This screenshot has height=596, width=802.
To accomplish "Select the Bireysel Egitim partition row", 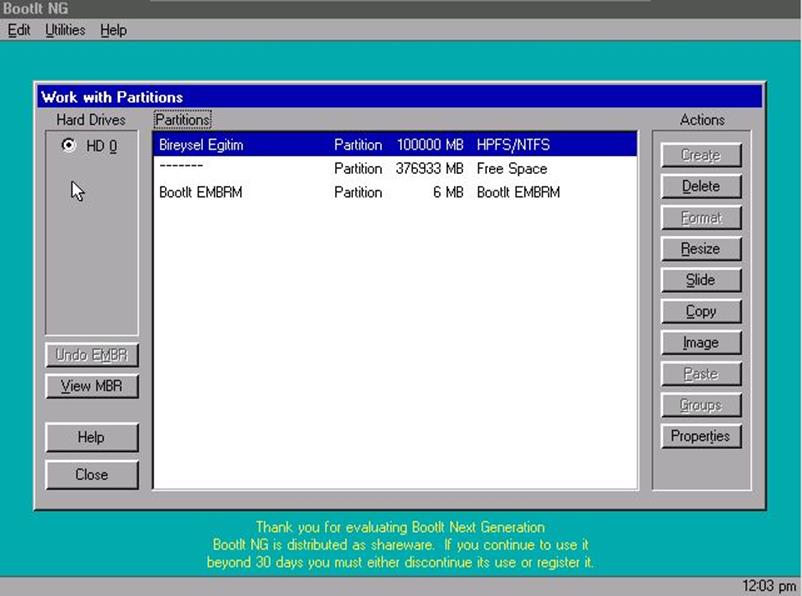I will pyautogui.click(x=395, y=145).
